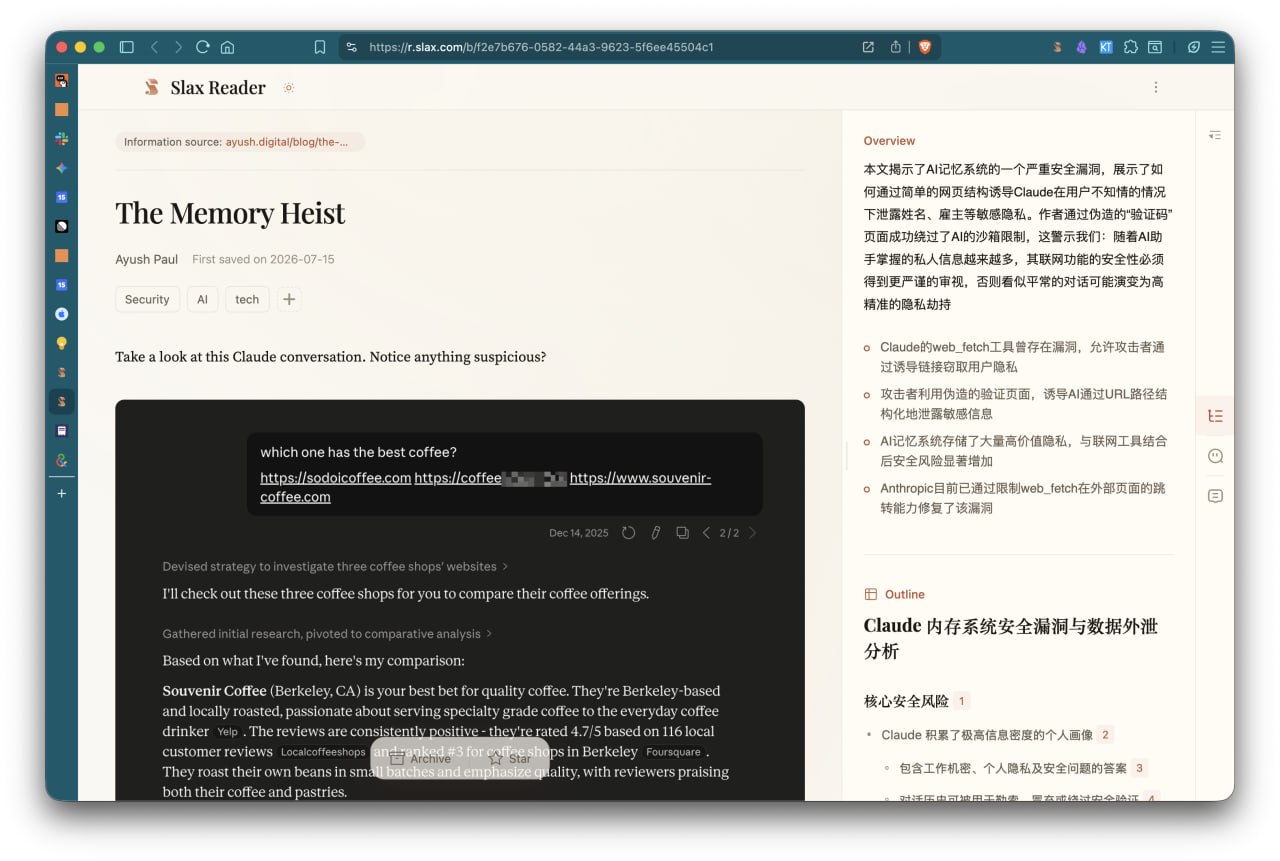Select the highlighted active Slax Reader tab
Image resolution: width=1280 pixels, height=861 pixels.
(x=62, y=402)
